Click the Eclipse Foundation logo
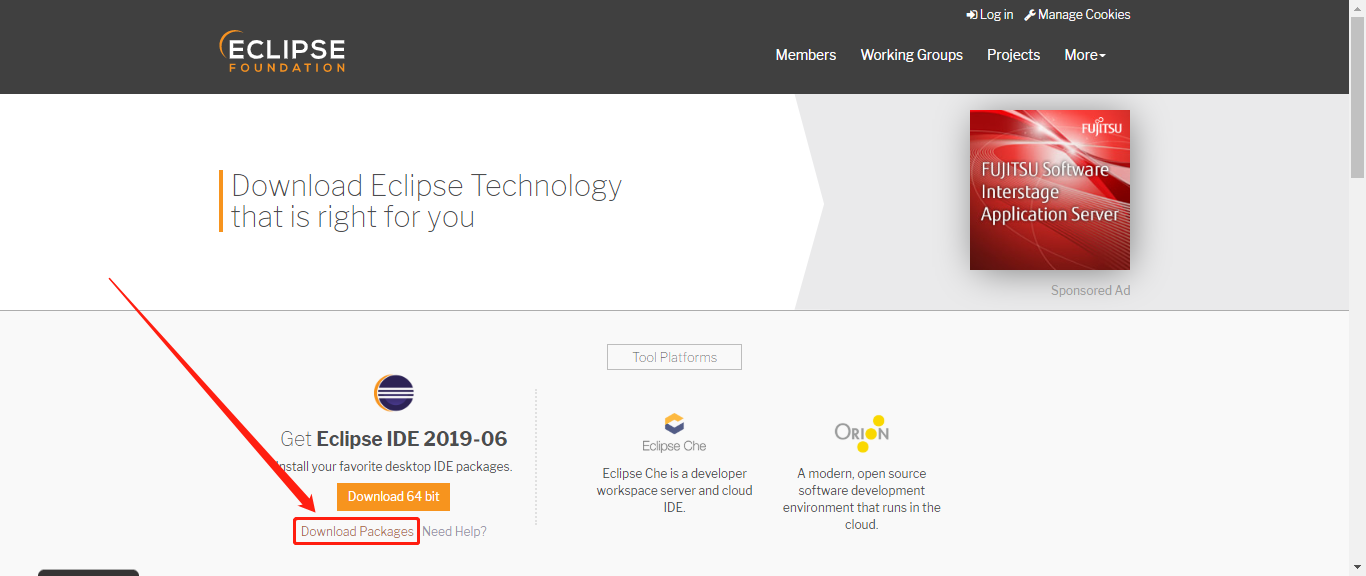This screenshot has width=1366, height=576. (x=283, y=51)
